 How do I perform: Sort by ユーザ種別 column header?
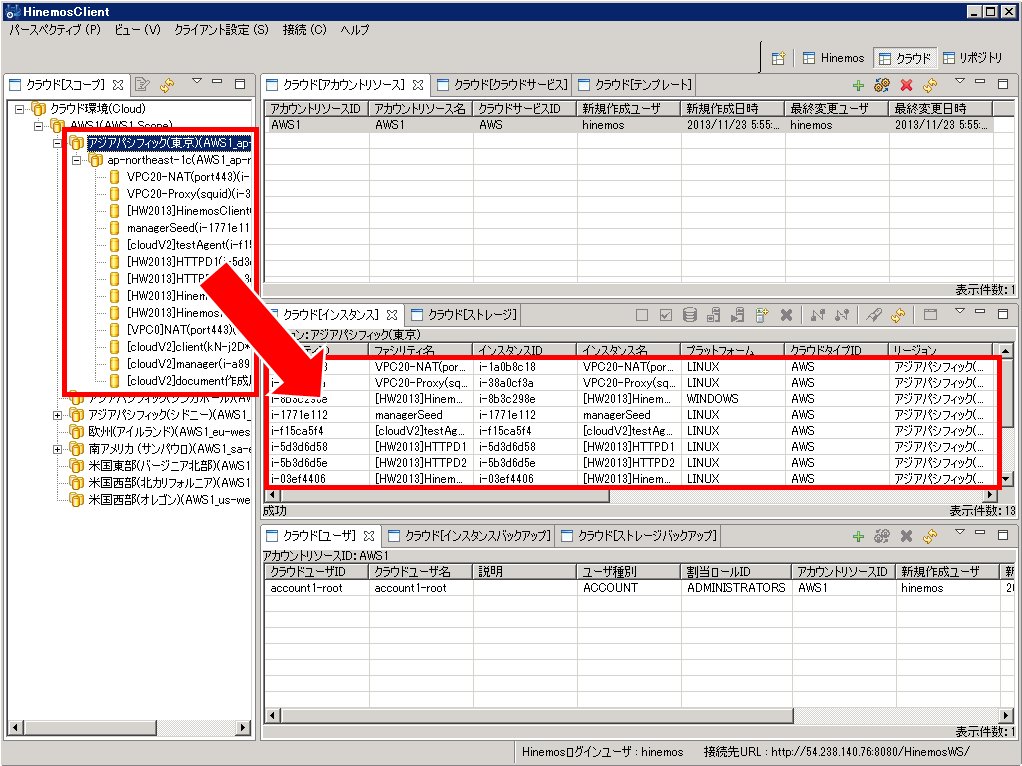pyautogui.click(x=629, y=572)
